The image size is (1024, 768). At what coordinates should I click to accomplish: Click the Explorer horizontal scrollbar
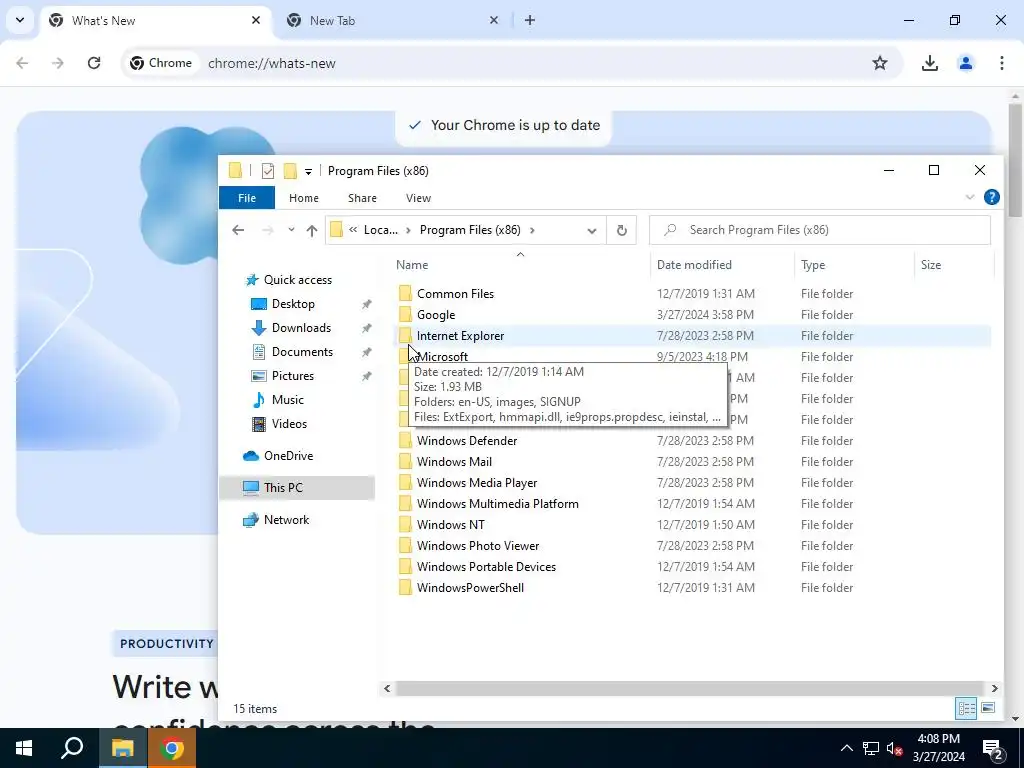pos(690,688)
